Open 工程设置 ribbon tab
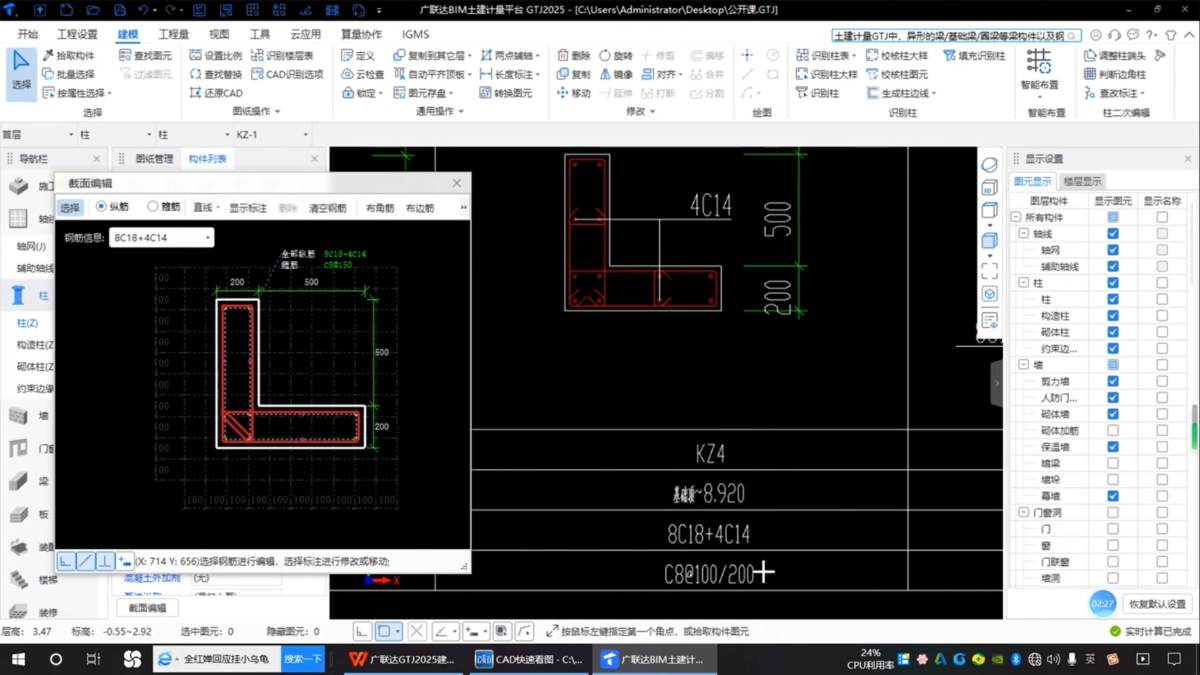Screen dimensions: 1200x675 [77, 34]
